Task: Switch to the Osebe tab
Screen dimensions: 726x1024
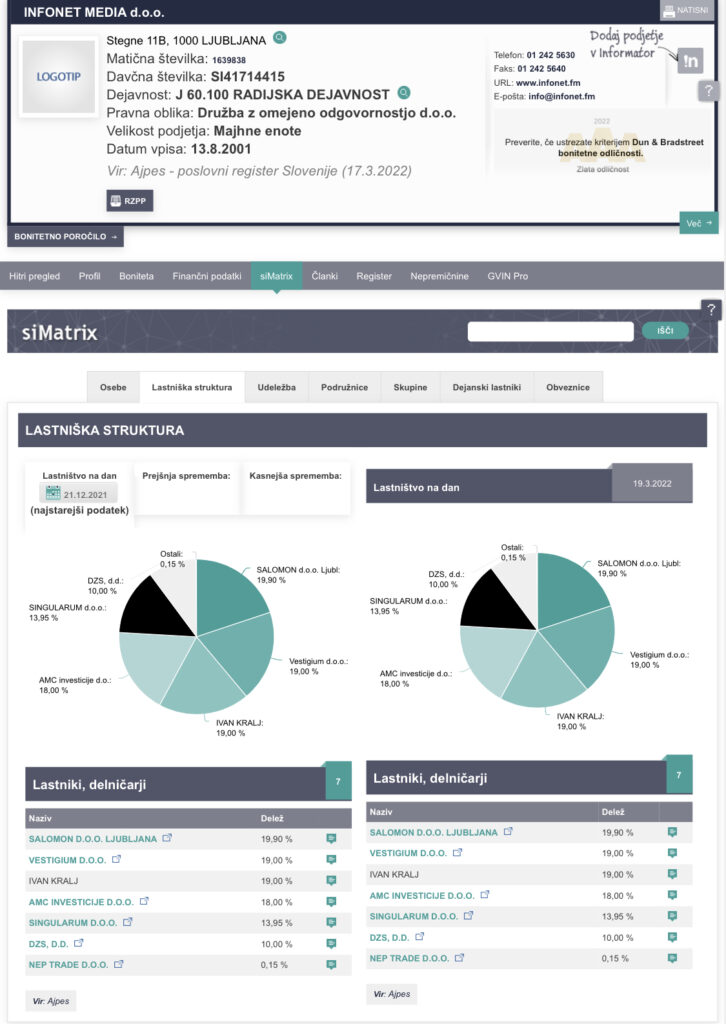Action: [x=113, y=387]
